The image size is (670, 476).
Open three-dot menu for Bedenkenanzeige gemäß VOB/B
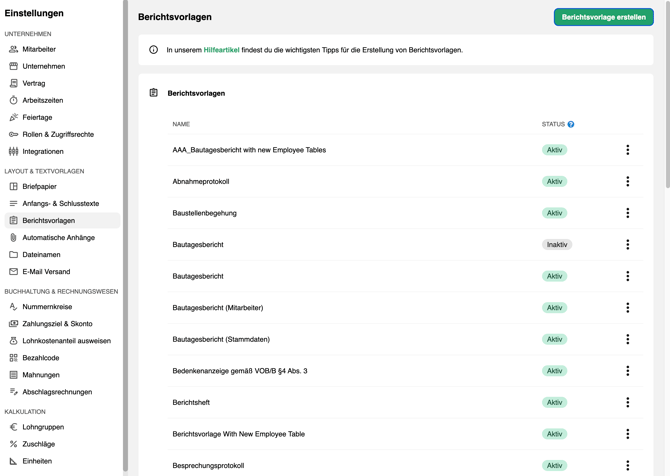[x=628, y=371]
